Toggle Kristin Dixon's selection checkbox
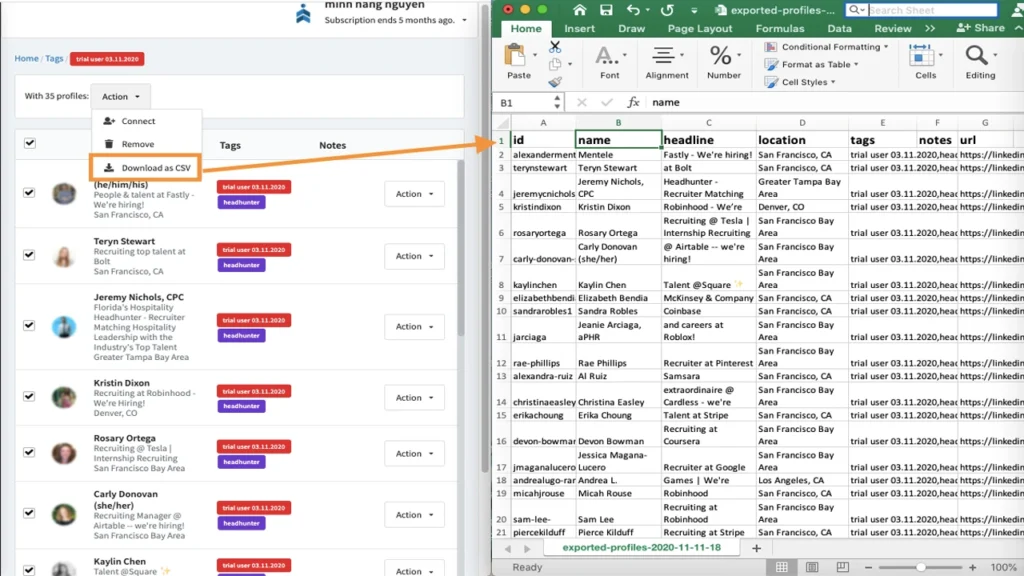 (x=29, y=397)
